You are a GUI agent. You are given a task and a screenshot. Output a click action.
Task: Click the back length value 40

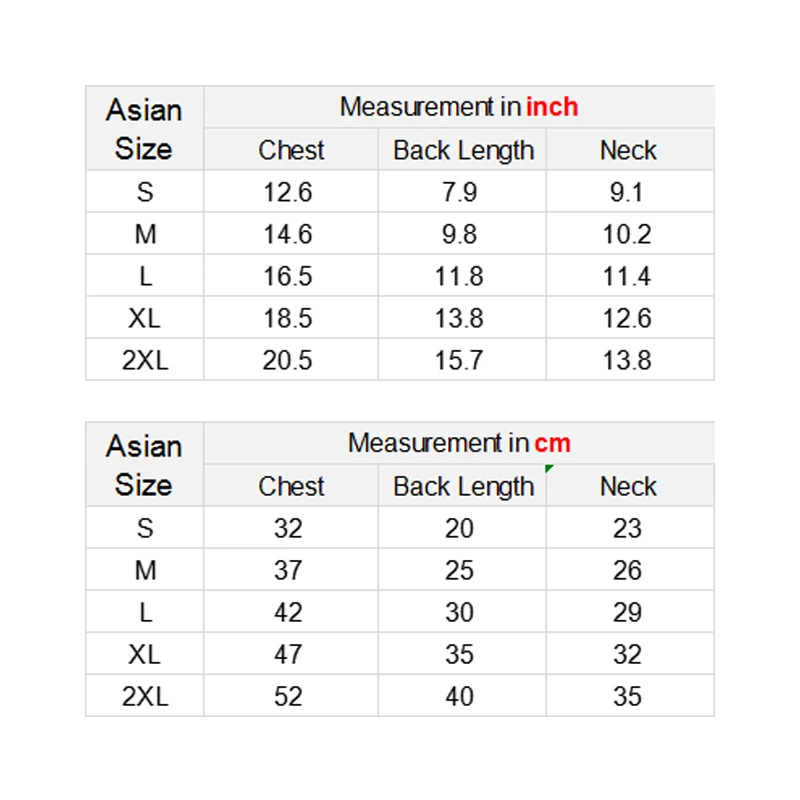(x=459, y=696)
